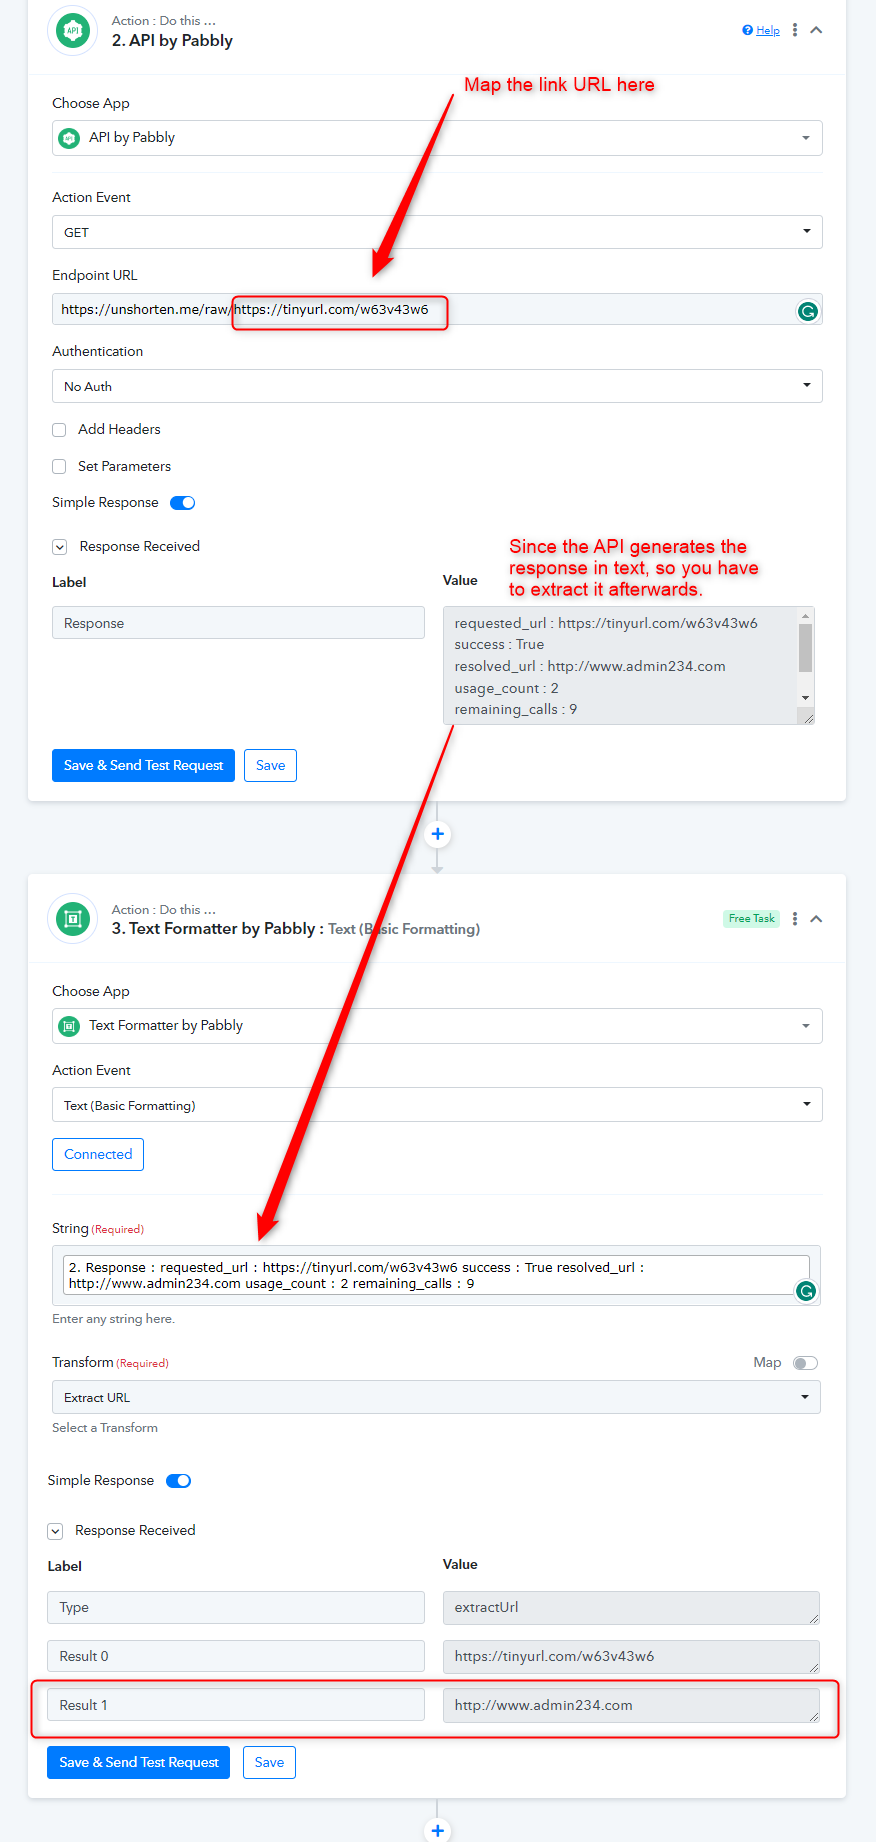Click the Grammarly icon in Endpoint URL field
Screen dimensions: 876x1842
coord(807,311)
